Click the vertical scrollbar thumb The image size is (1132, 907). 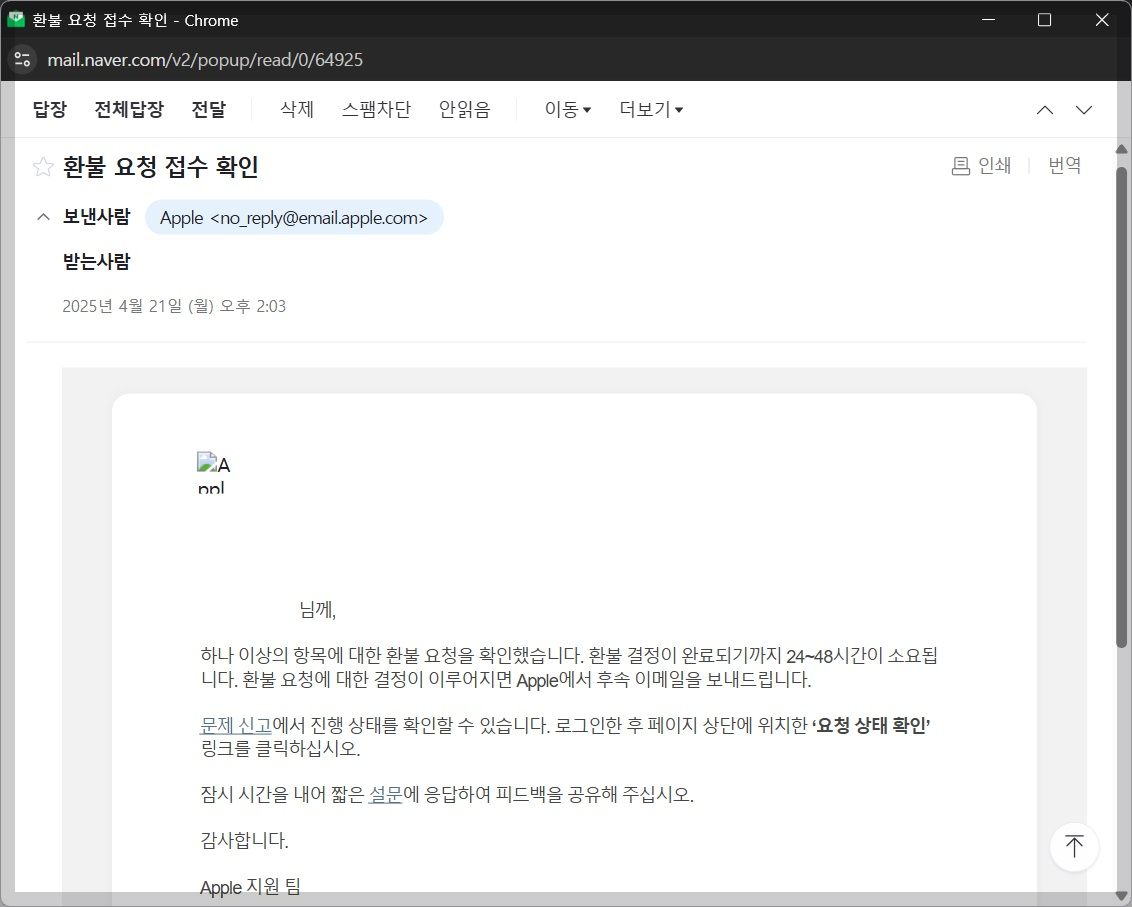coord(1121,408)
